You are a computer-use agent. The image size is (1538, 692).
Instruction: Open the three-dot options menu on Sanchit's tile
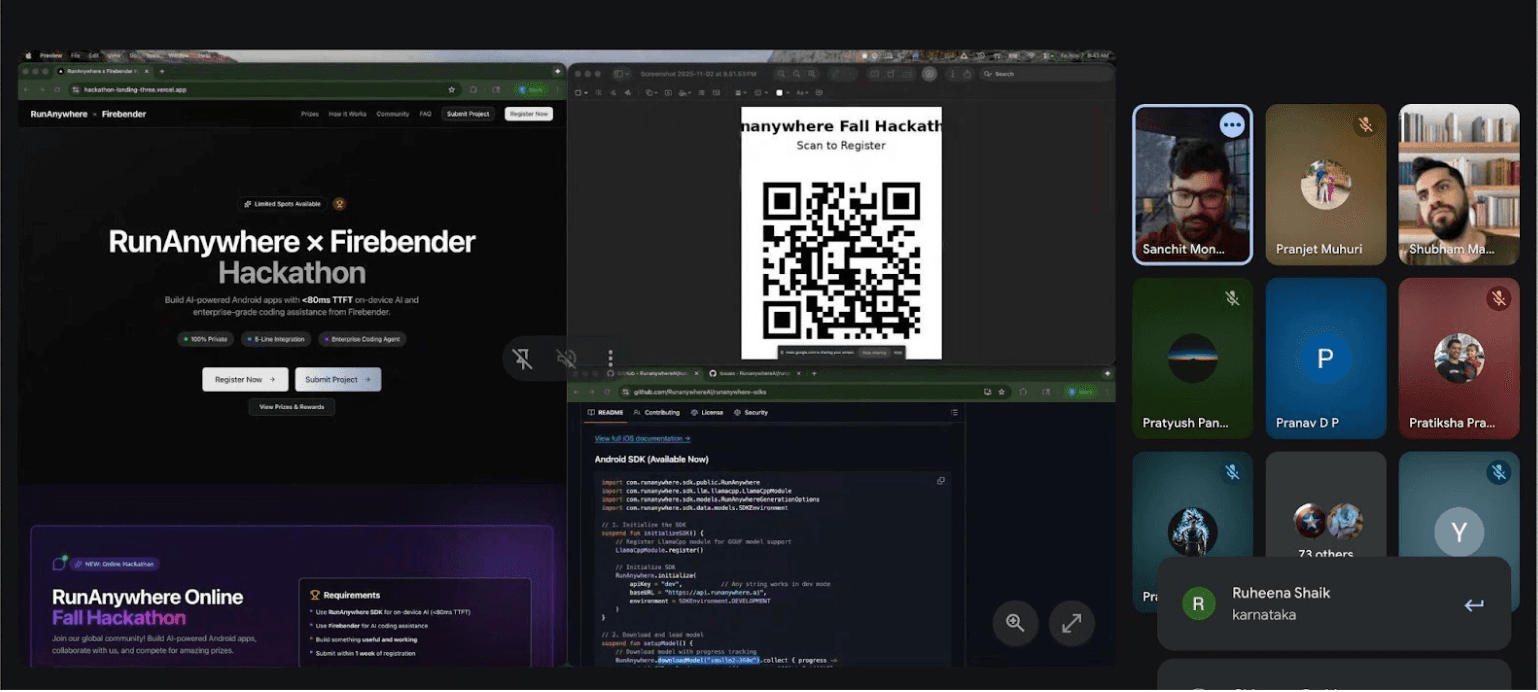[1232, 124]
